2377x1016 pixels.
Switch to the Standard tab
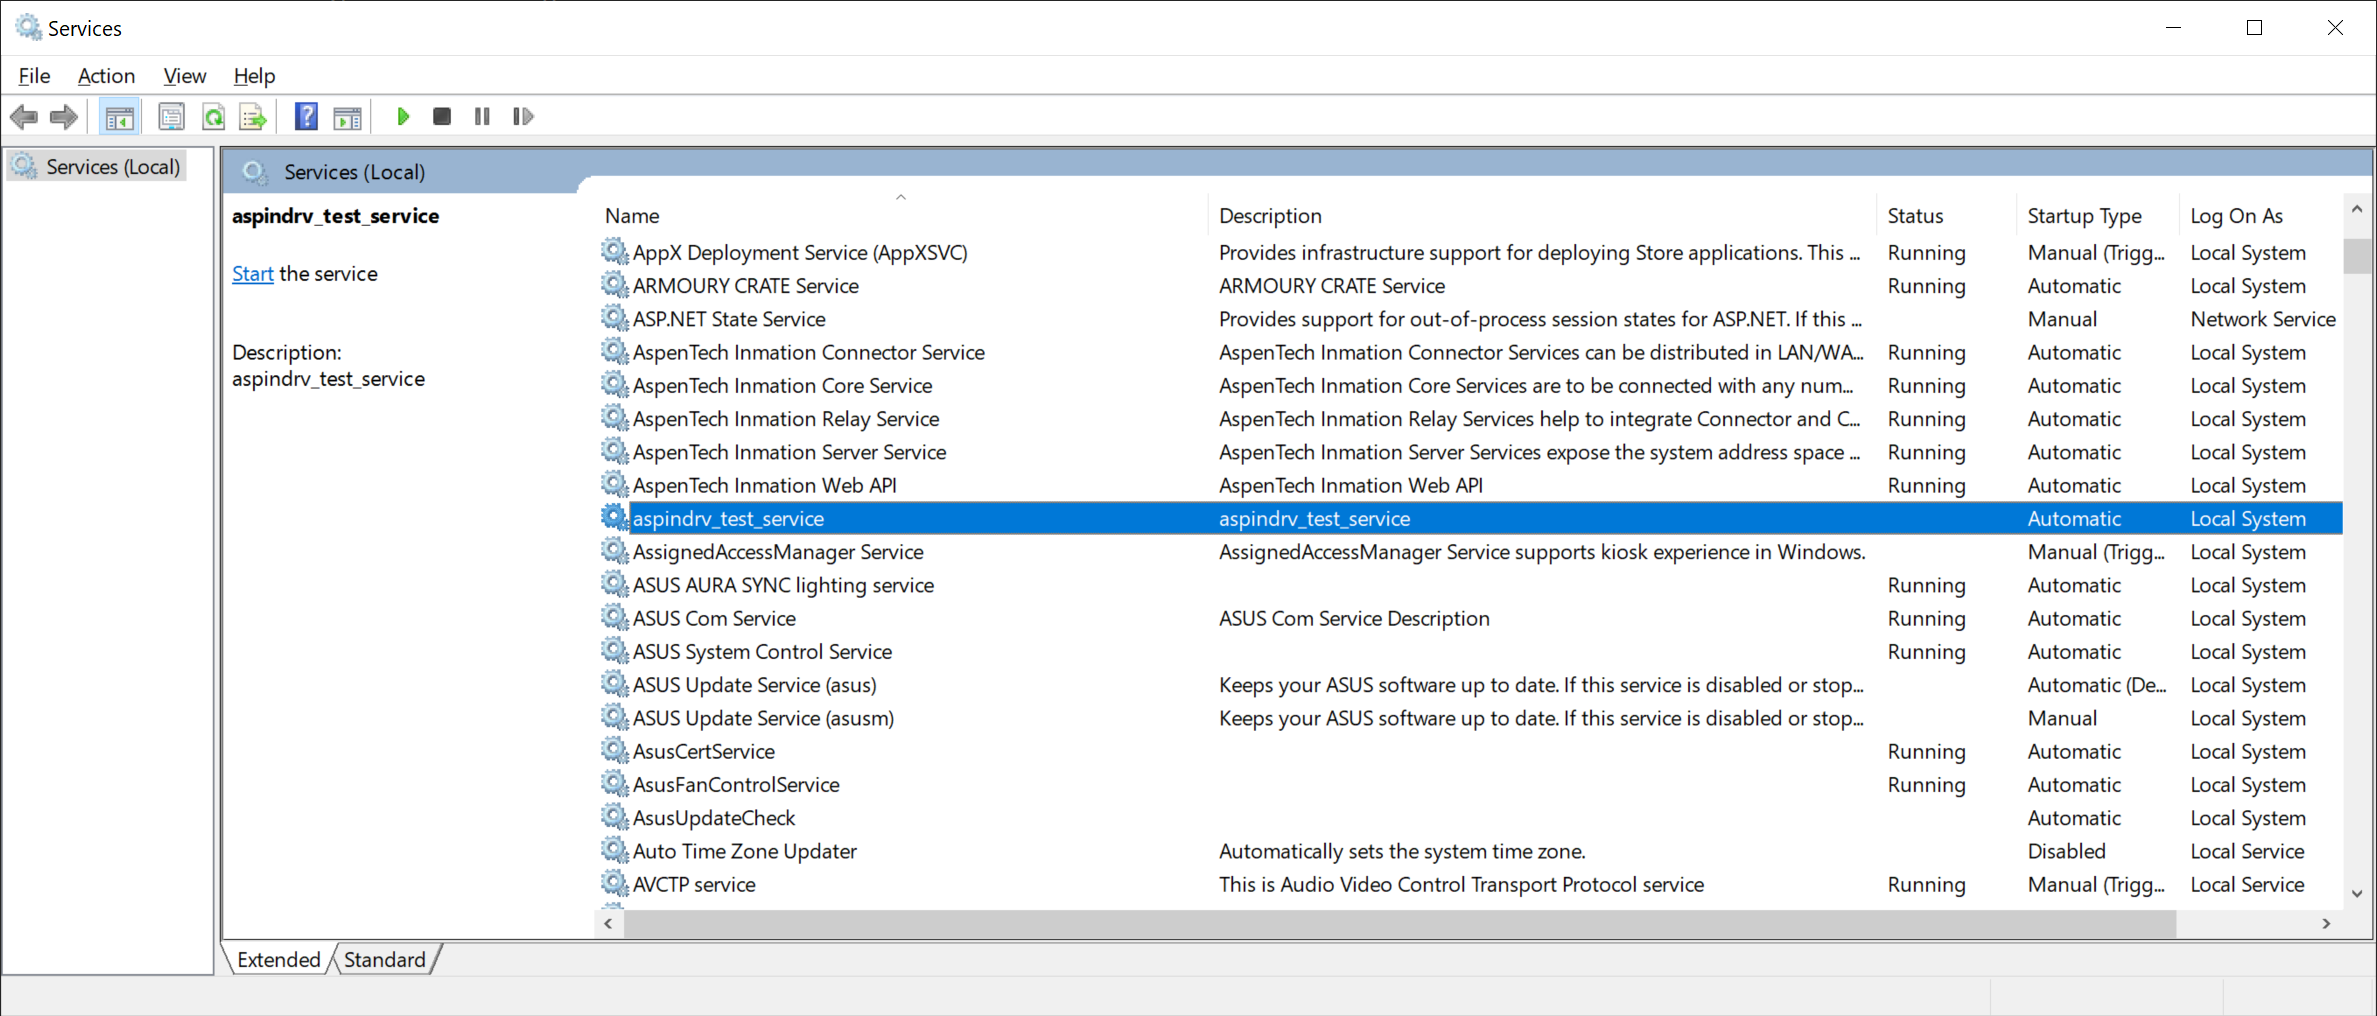(x=385, y=960)
